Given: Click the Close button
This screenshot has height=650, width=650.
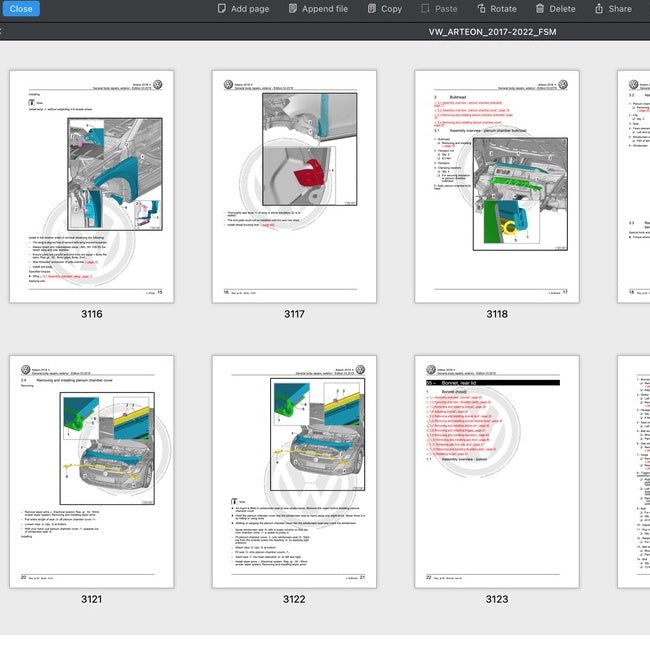Looking at the screenshot, I should (x=20, y=9).
